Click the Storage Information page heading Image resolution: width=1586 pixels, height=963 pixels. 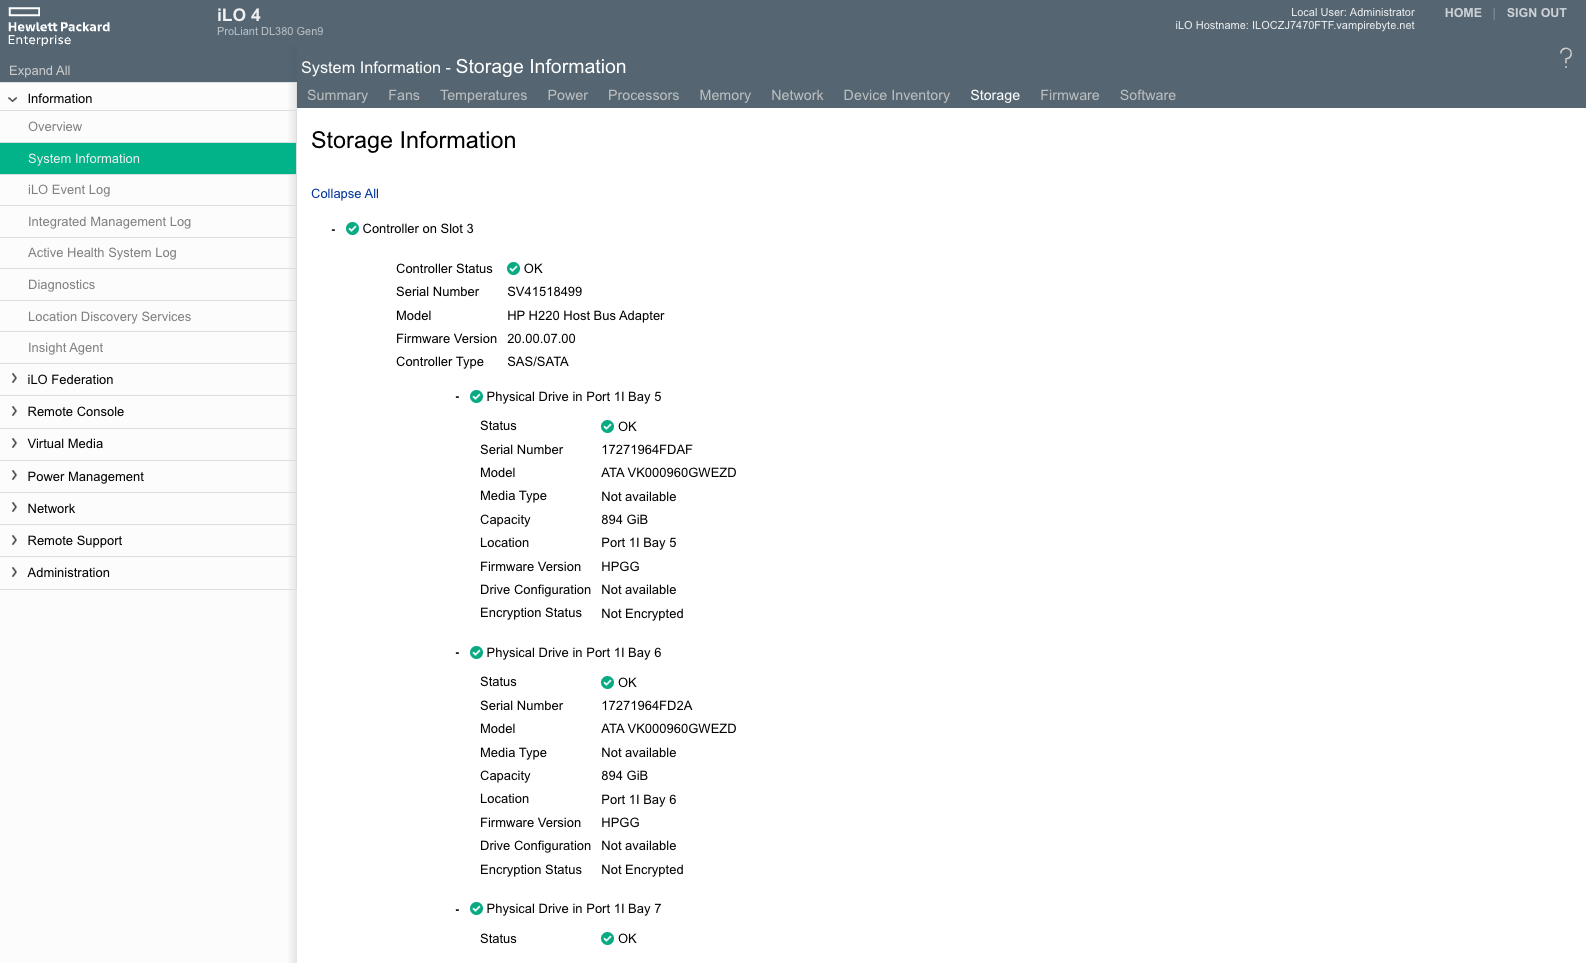click(x=413, y=141)
